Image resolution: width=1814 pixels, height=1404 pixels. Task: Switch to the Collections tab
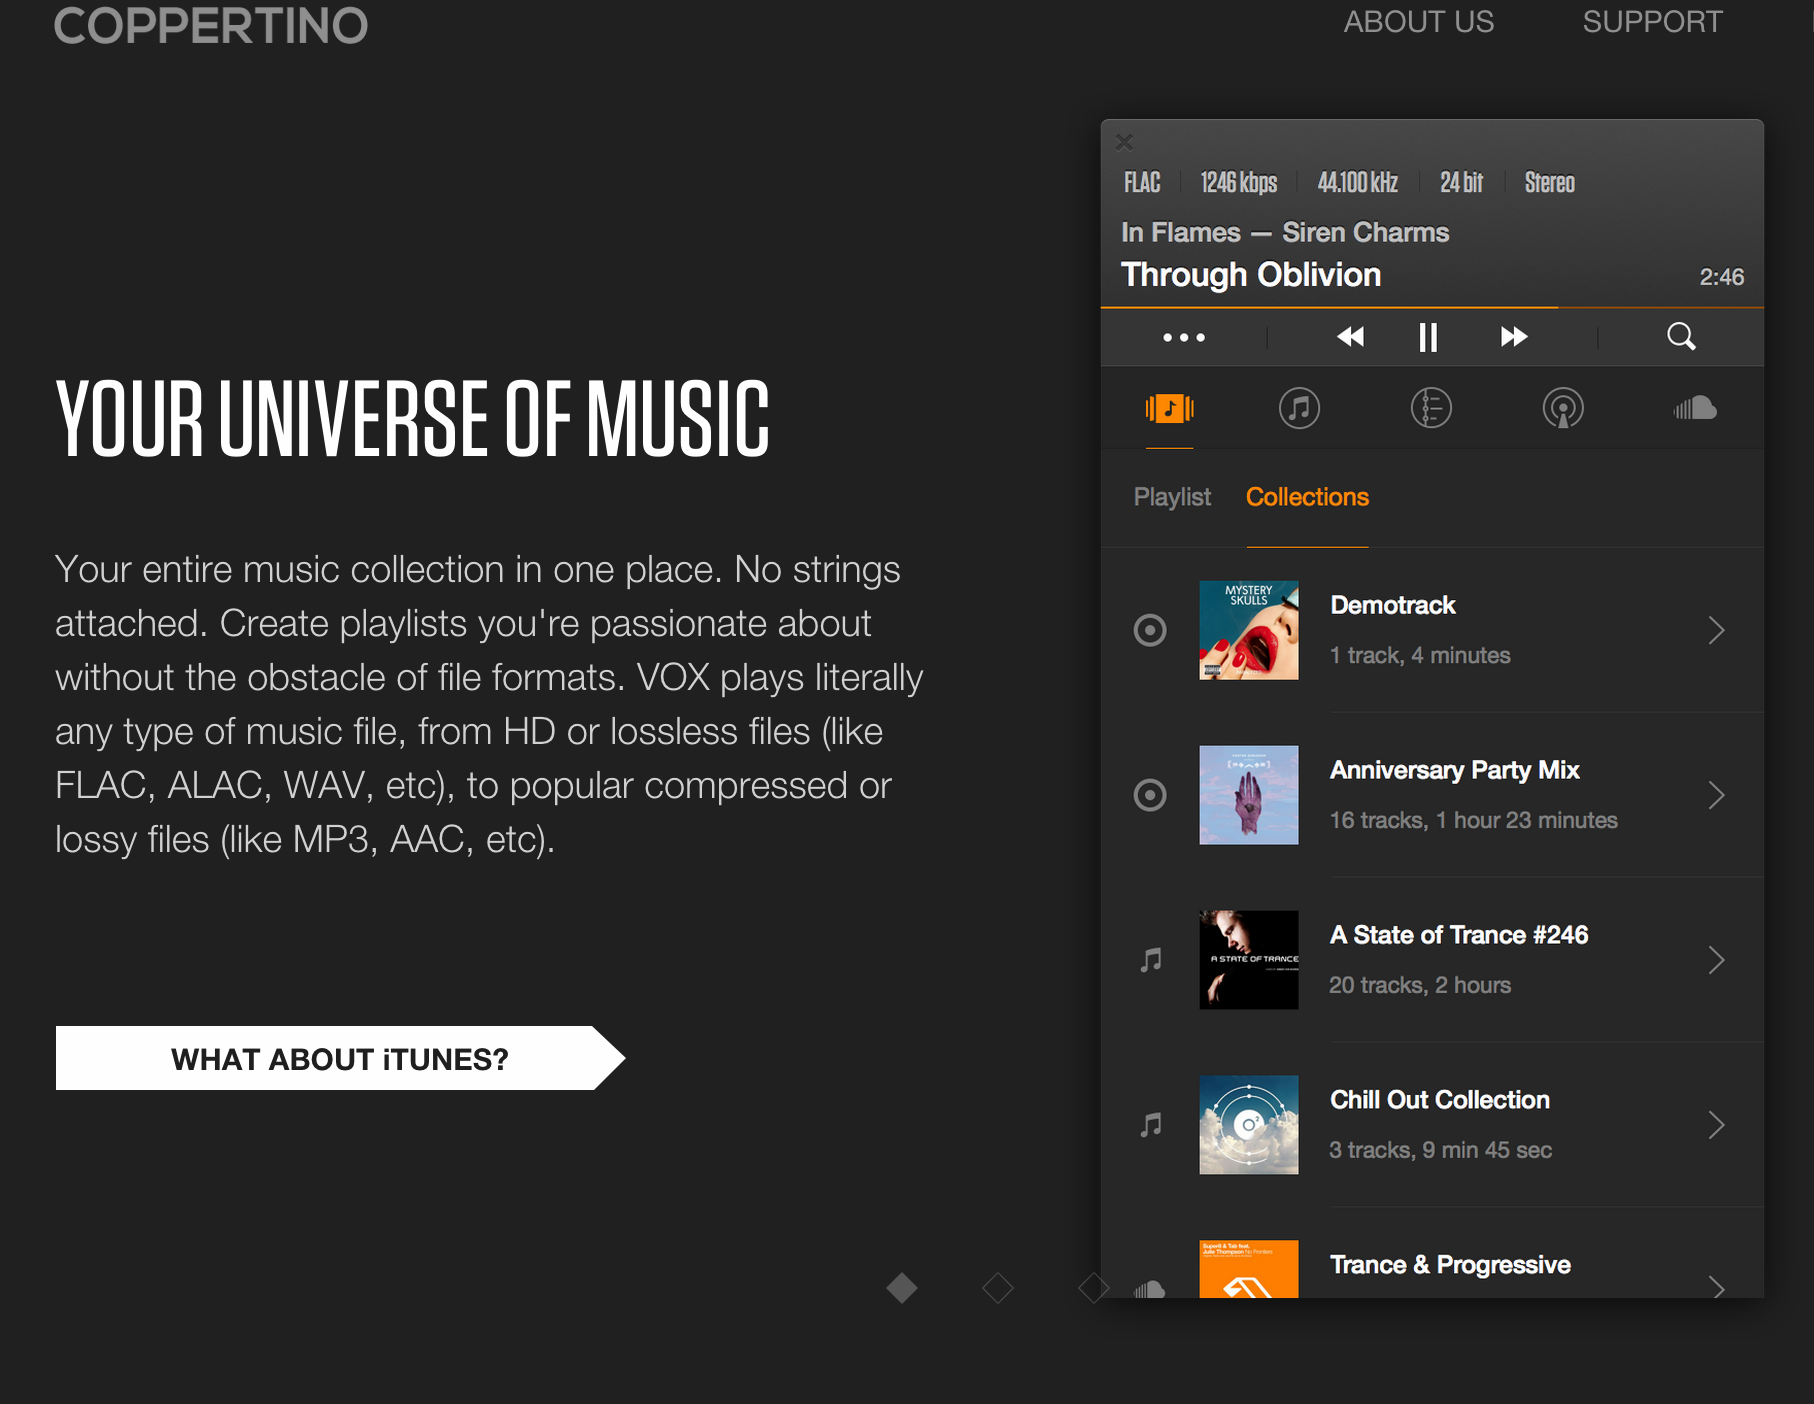tap(1307, 497)
